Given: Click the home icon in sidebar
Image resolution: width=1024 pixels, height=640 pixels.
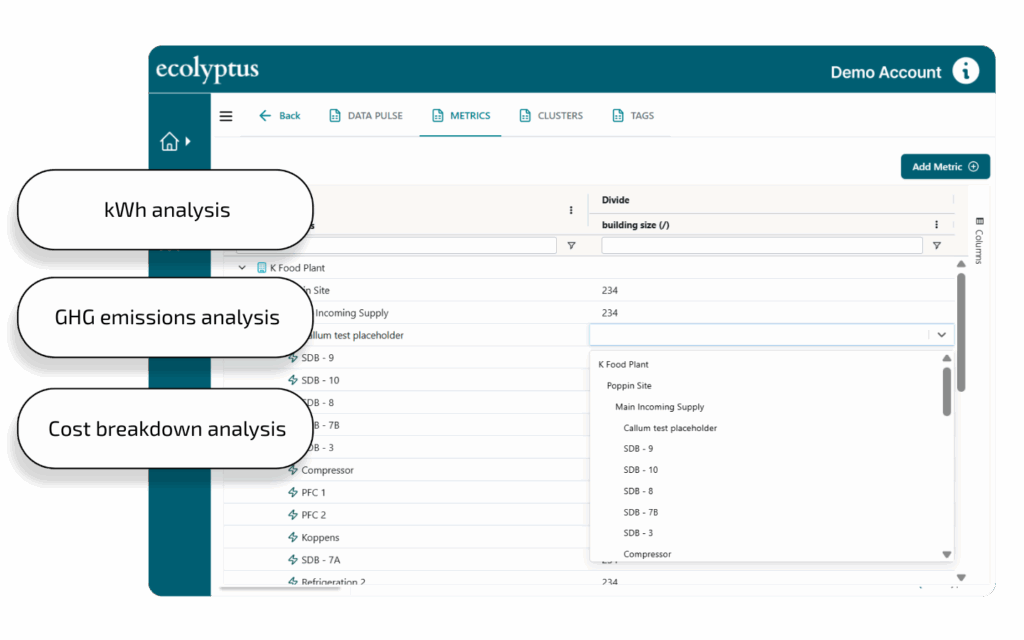Looking at the screenshot, I should [170, 142].
